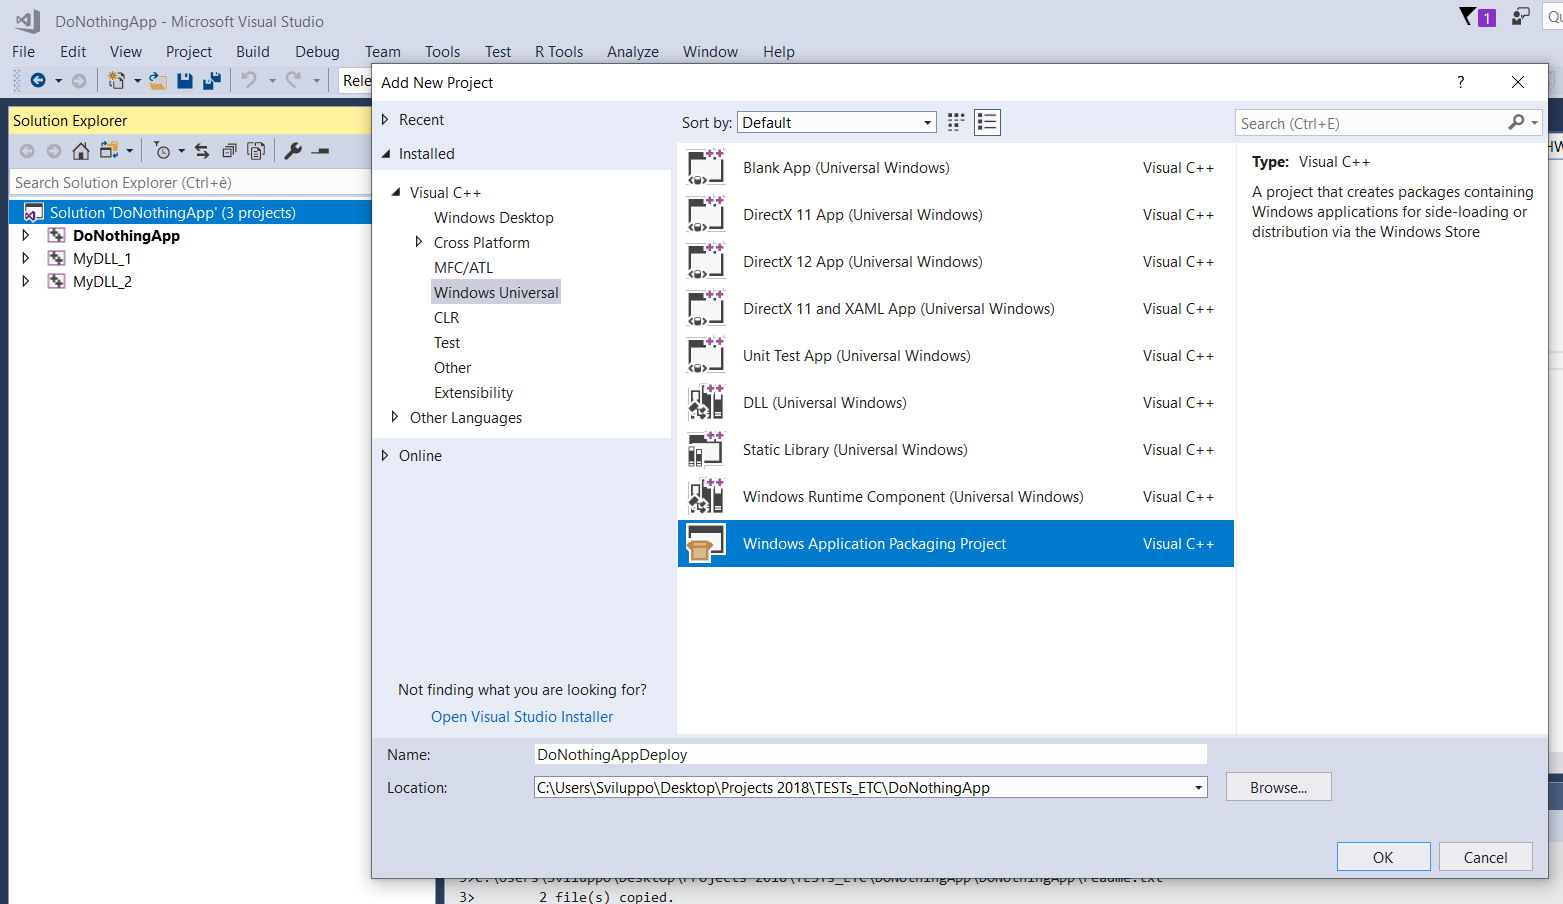The image size is (1563, 904).
Task: Expand the Other Languages node
Action: (395, 417)
